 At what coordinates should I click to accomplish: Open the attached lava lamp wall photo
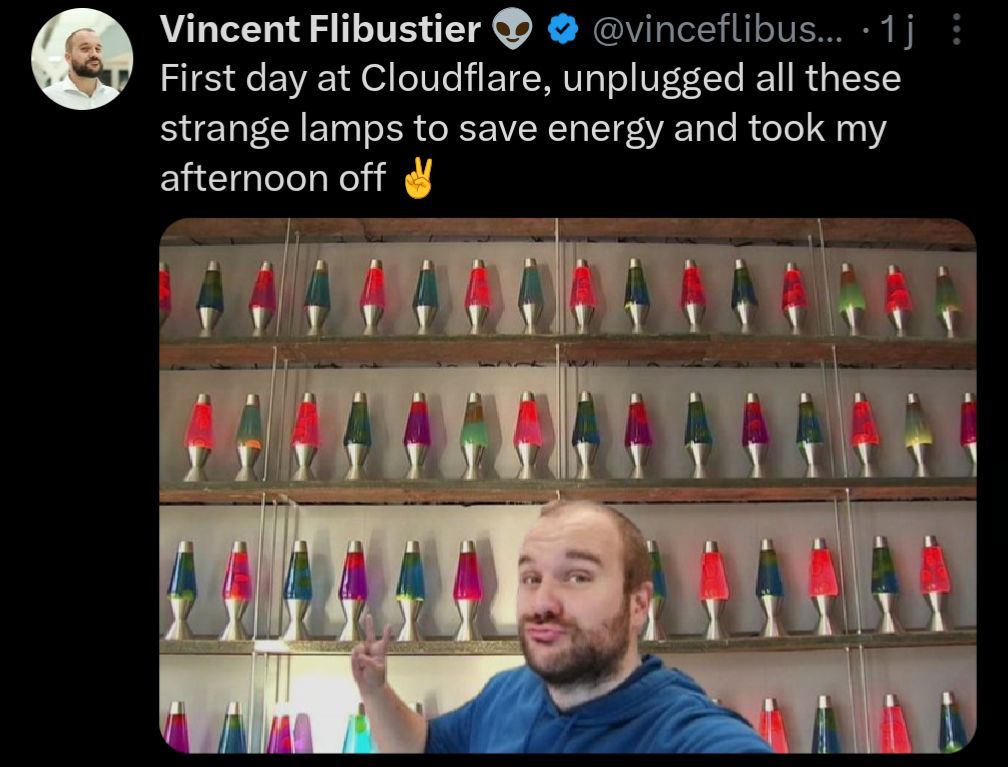(568, 485)
